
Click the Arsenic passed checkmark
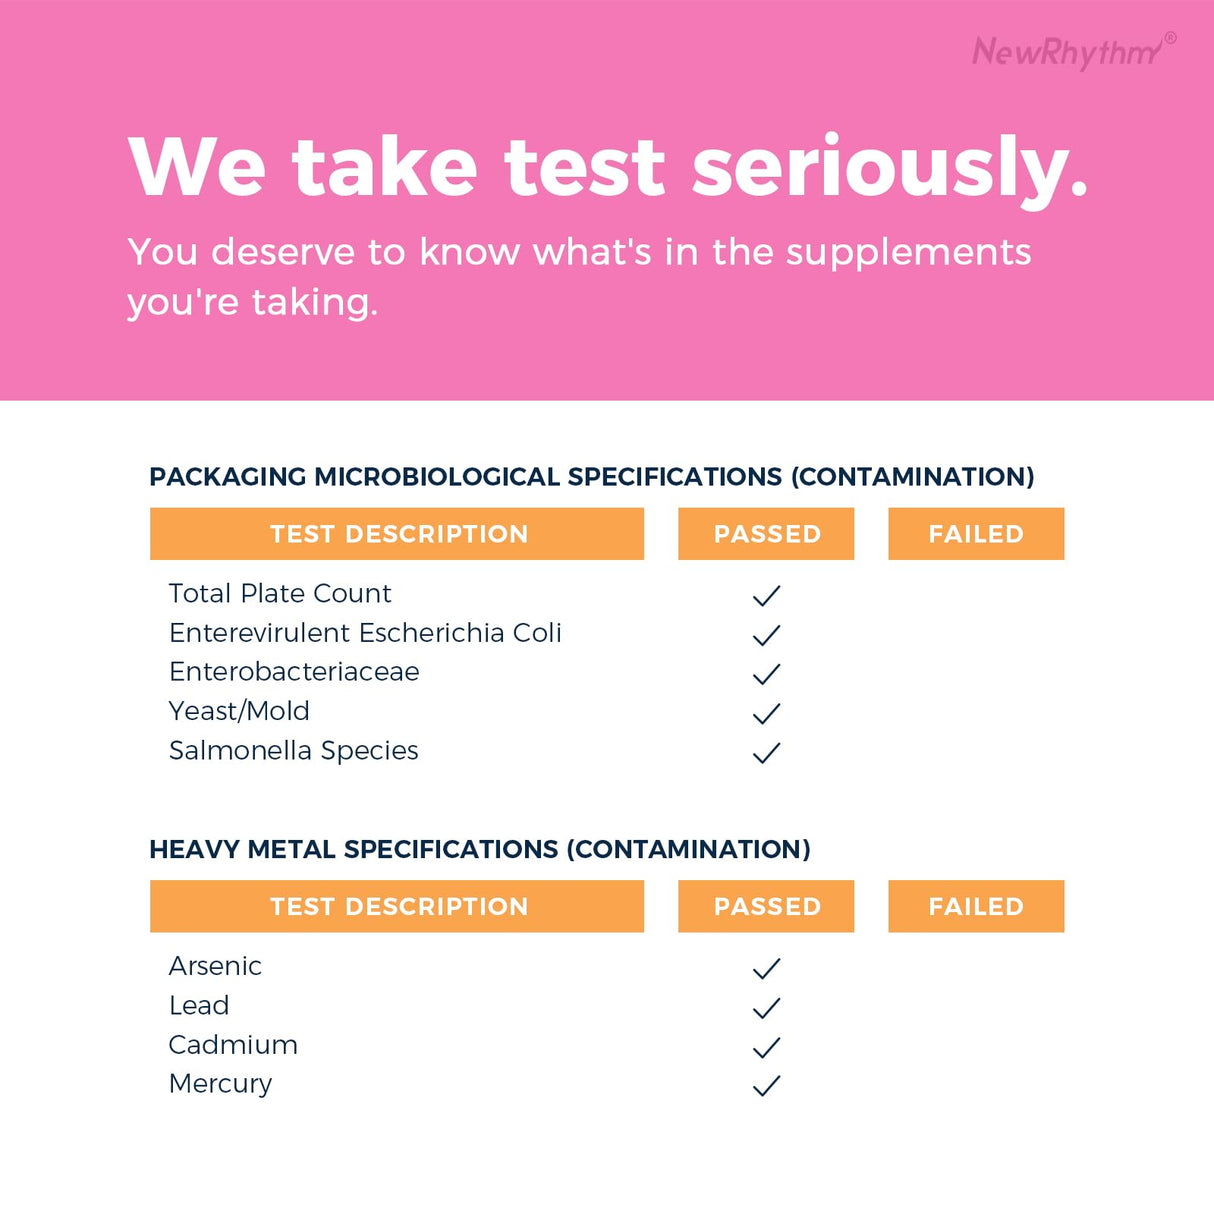766,969
